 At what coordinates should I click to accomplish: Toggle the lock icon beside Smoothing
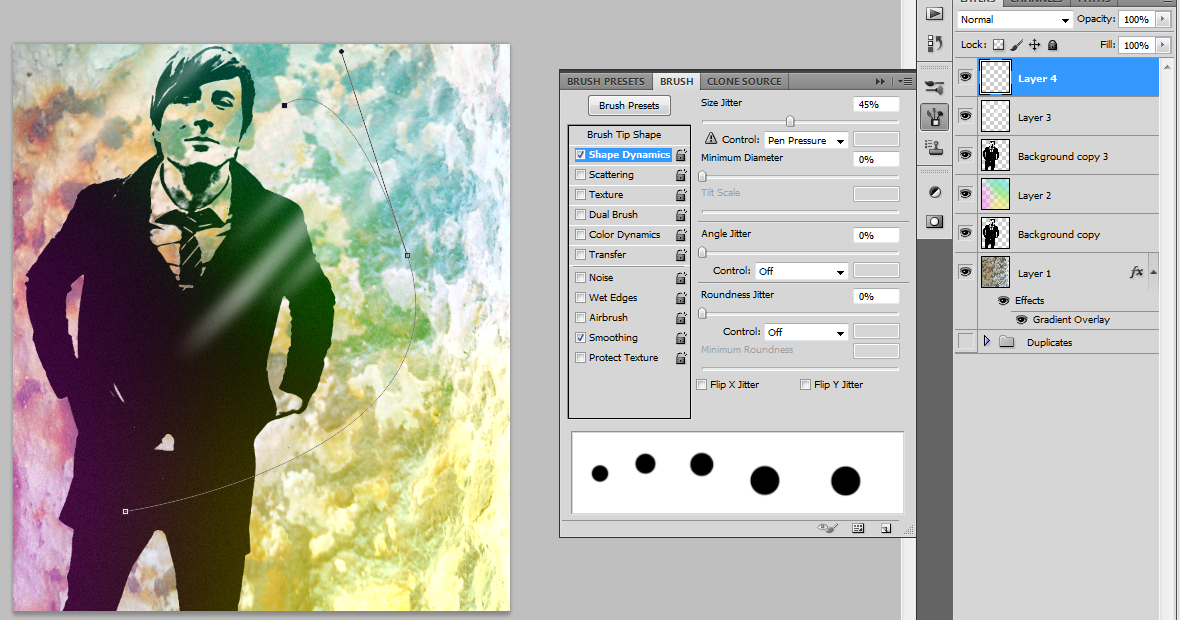681,339
